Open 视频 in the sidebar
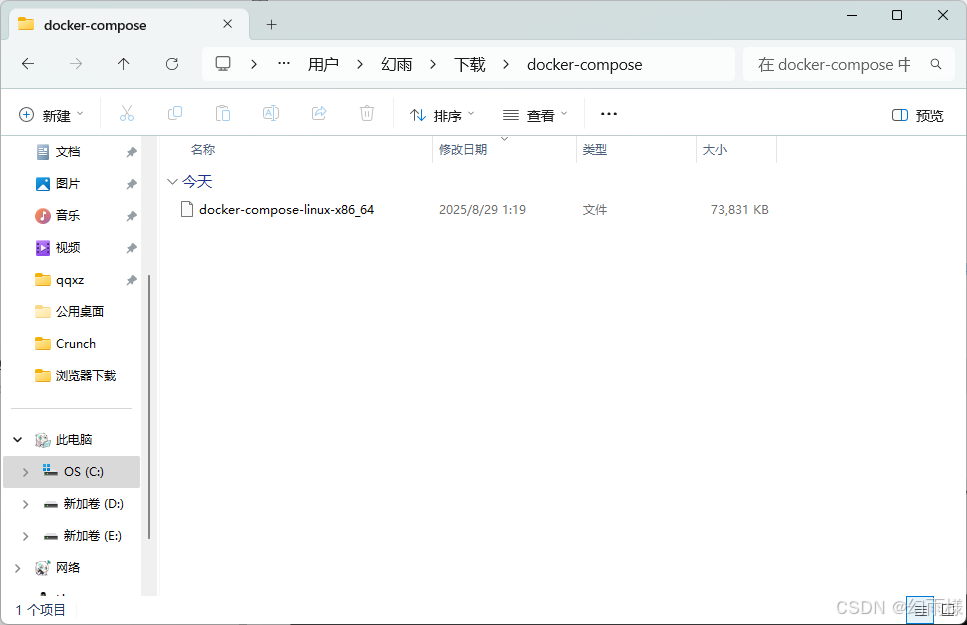The height and width of the screenshot is (625, 967). pos(68,248)
